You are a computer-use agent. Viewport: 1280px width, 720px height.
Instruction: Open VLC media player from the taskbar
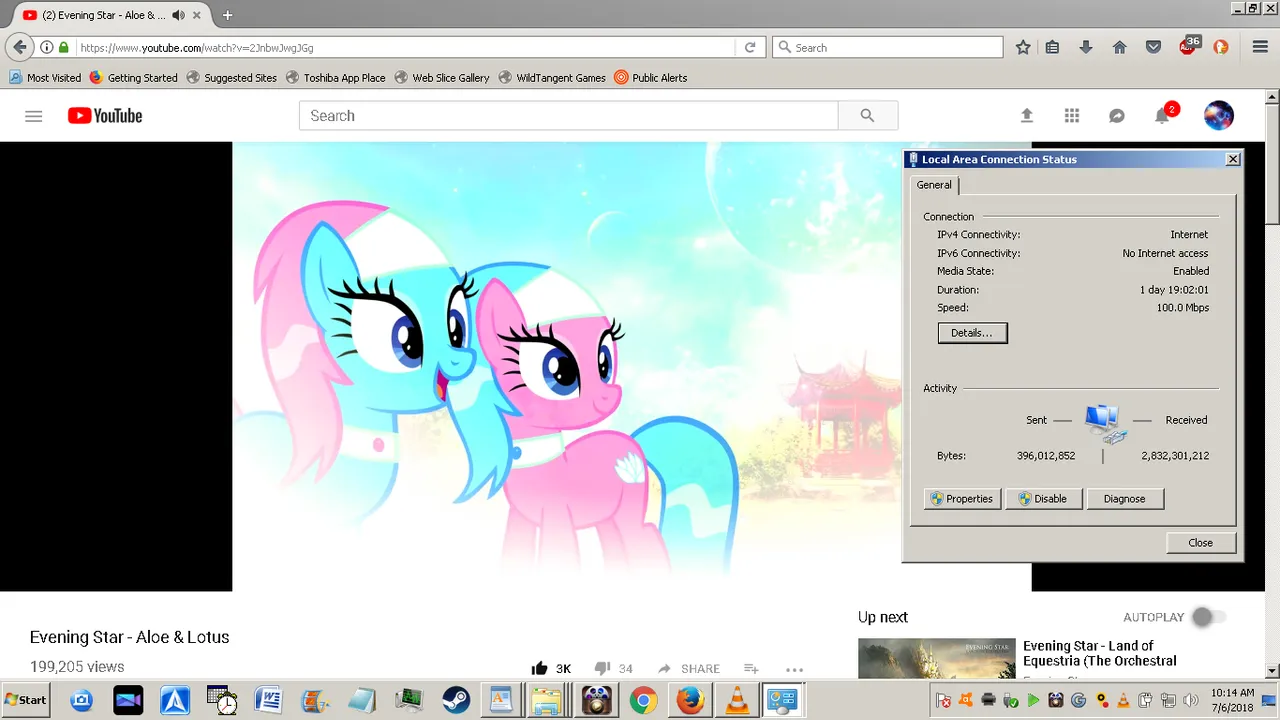[x=737, y=700]
